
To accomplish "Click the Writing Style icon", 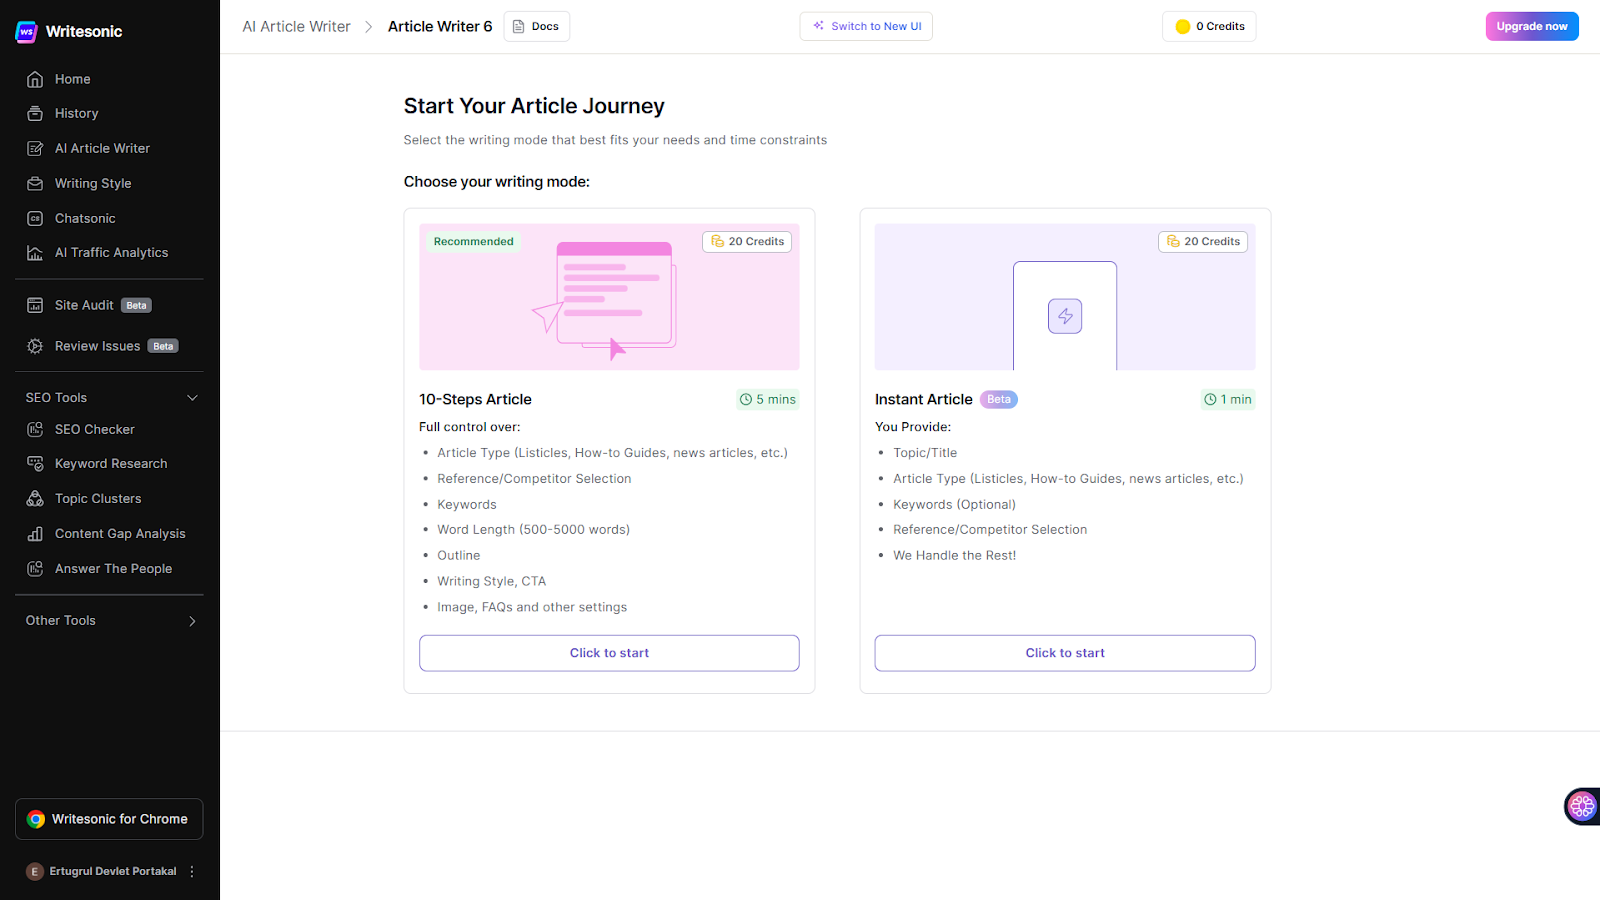I will click(35, 184).
